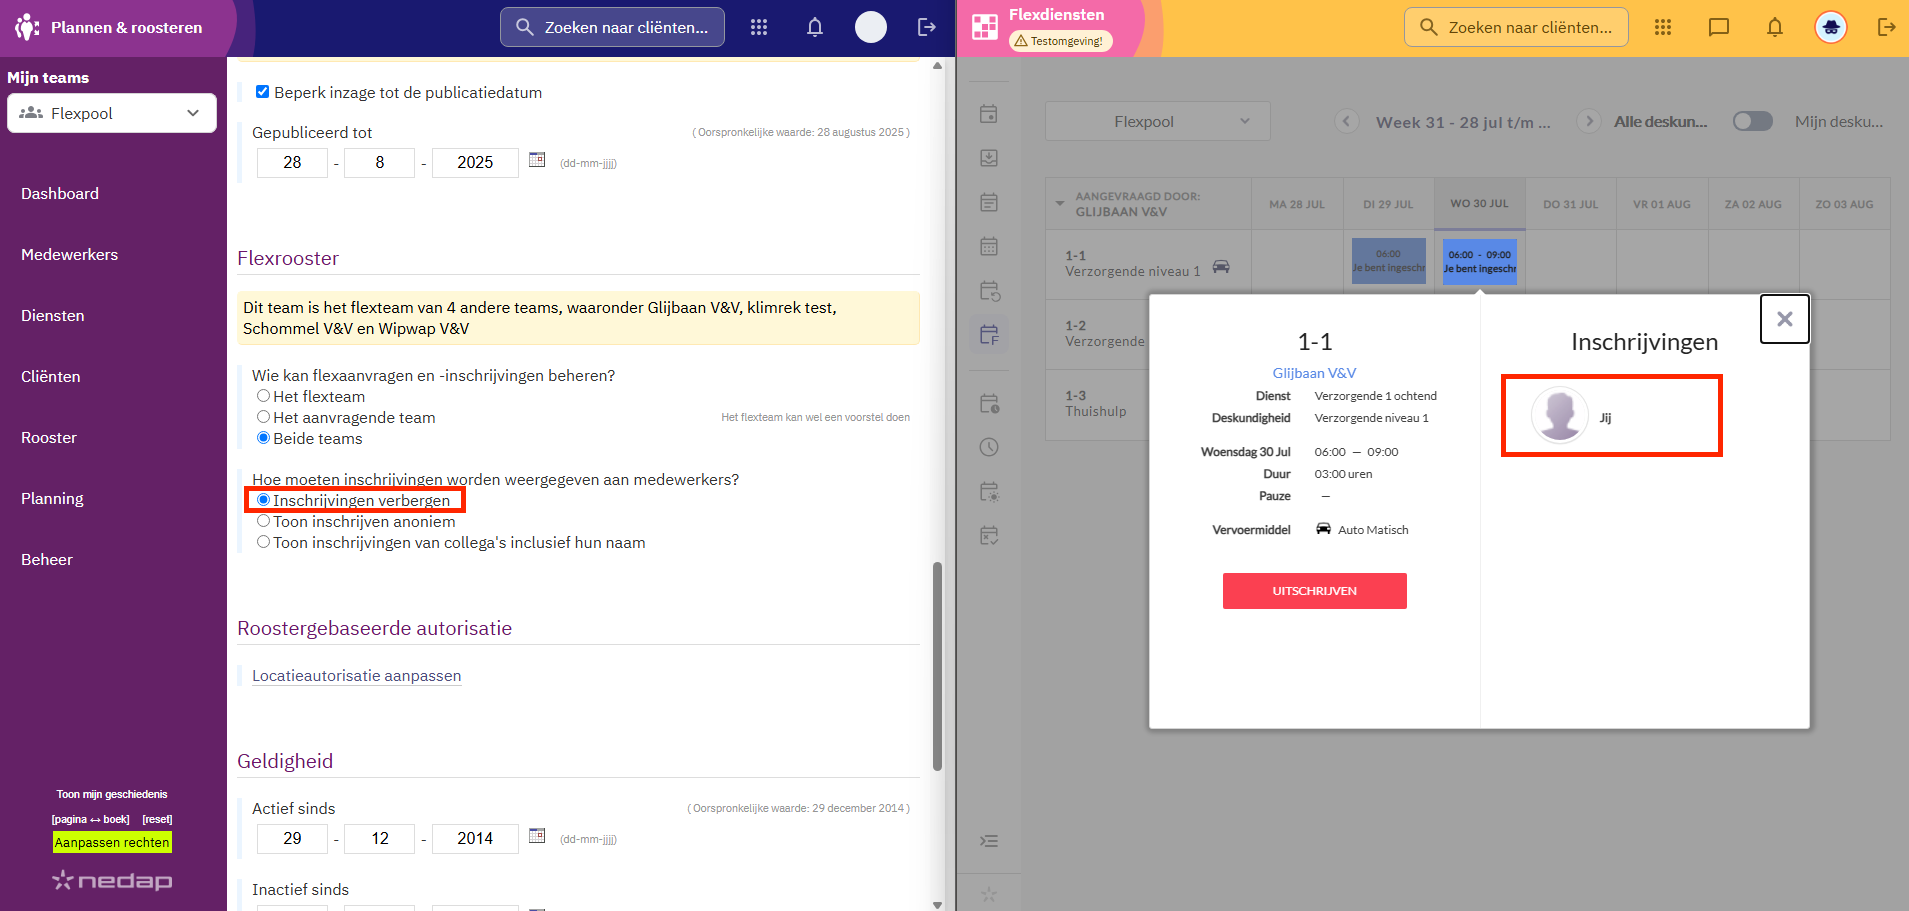The height and width of the screenshot is (911, 1909).
Task: Open the calendar refresh icon in Flexdiensten sidebar
Action: tap(989, 291)
